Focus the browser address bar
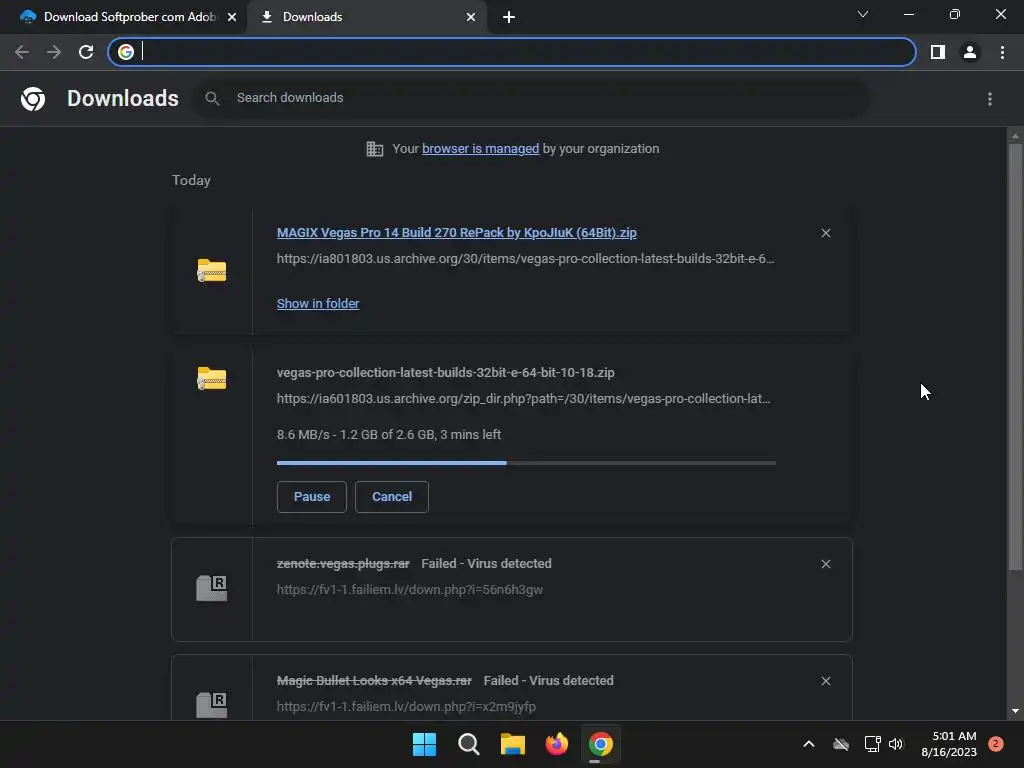This screenshot has width=1024, height=768. pyautogui.click(x=512, y=52)
